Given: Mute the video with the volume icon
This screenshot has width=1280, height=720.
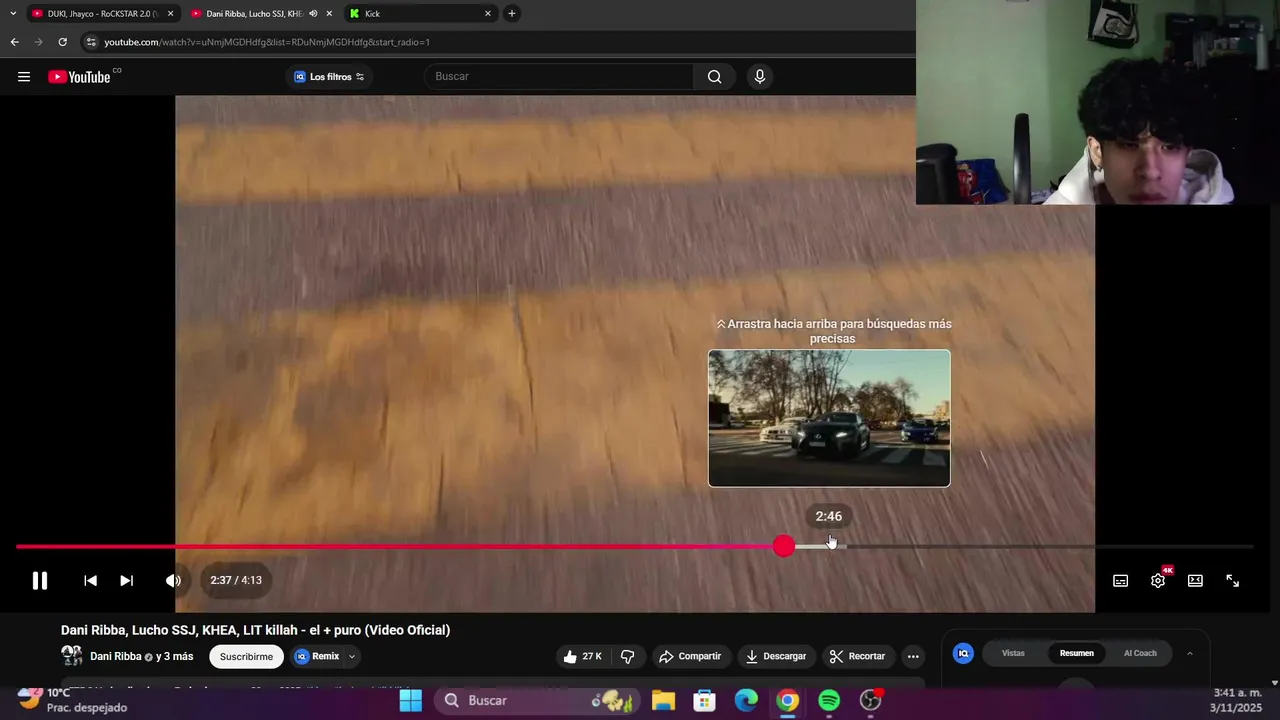Looking at the screenshot, I should (x=173, y=580).
